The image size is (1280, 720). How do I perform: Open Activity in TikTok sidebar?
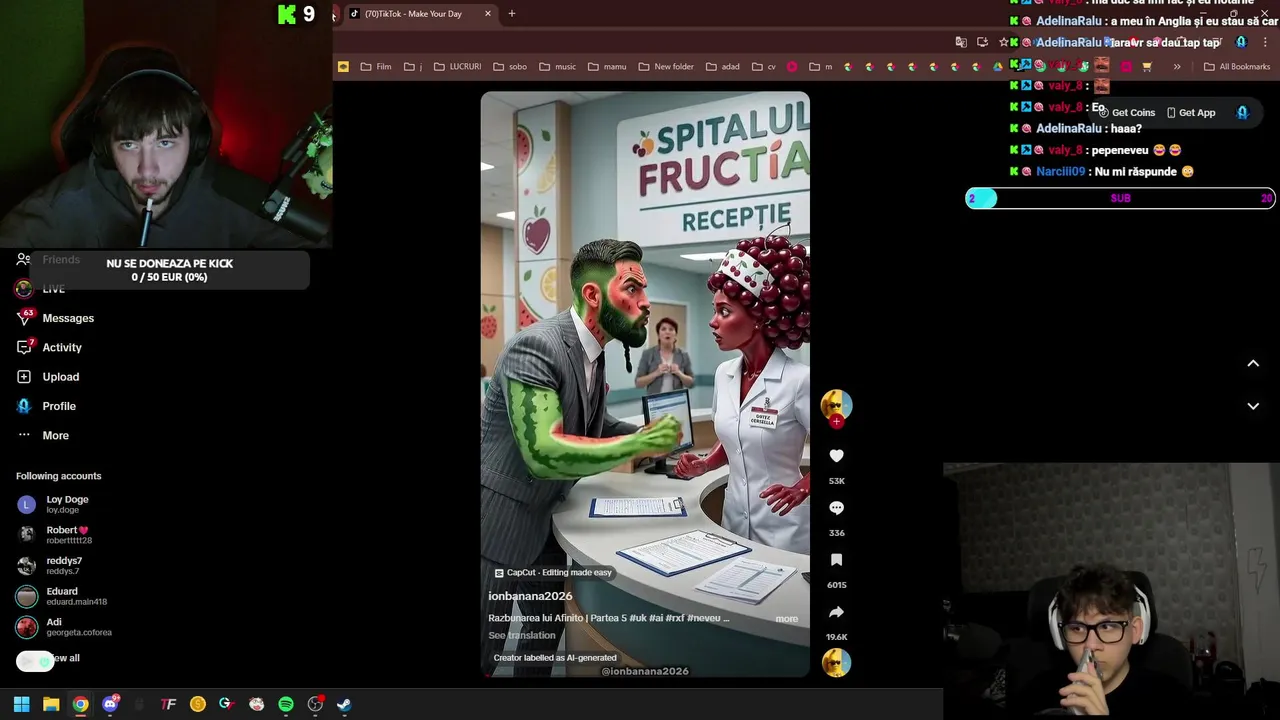[x=62, y=347]
